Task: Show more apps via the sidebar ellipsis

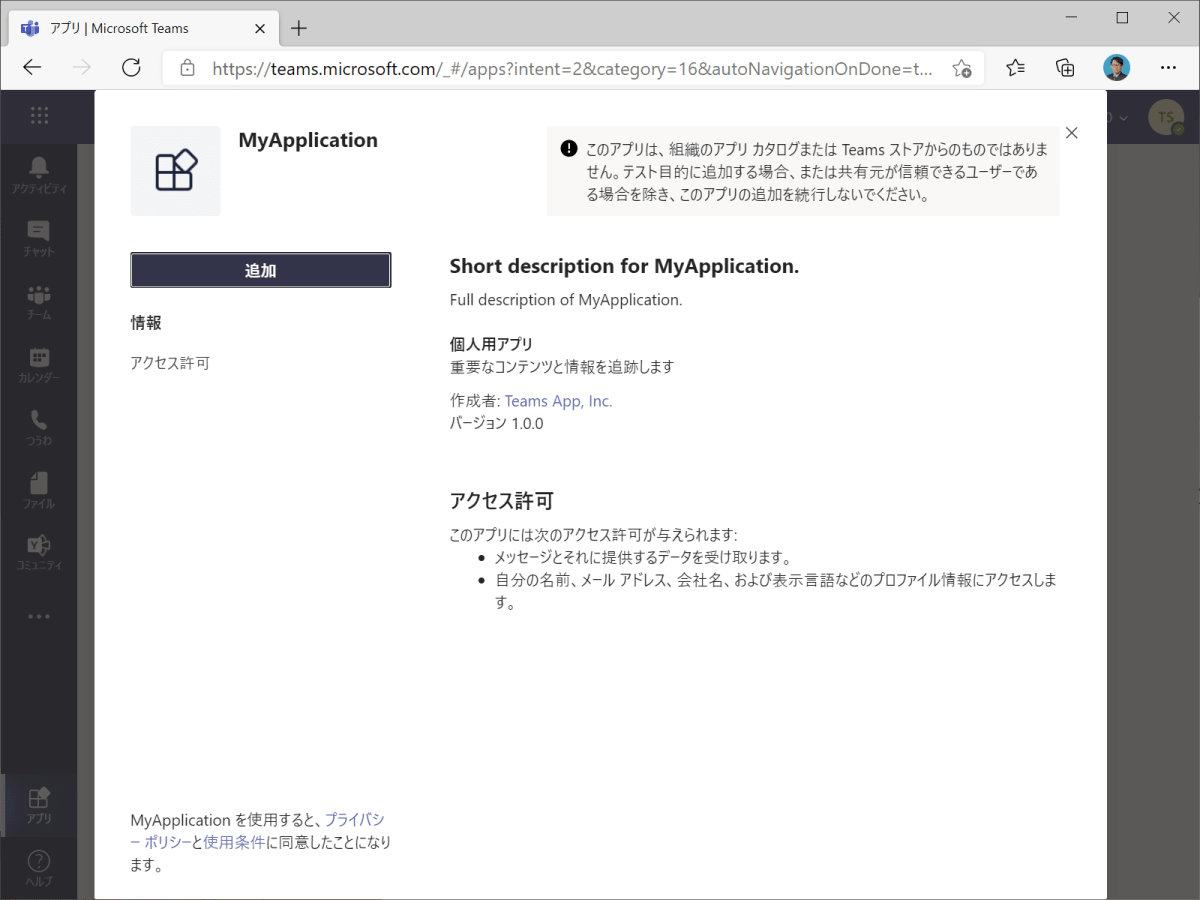Action: [39, 616]
